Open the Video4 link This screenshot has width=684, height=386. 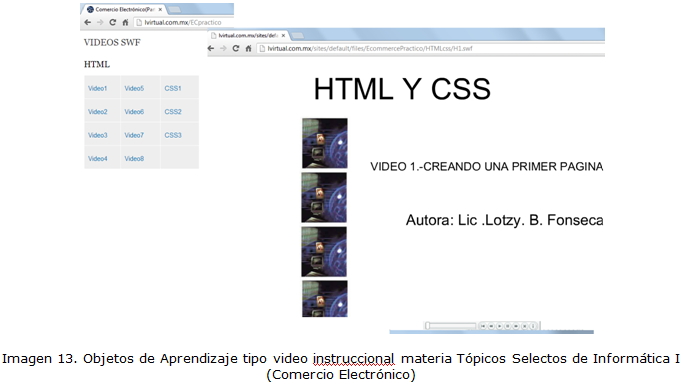point(97,159)
